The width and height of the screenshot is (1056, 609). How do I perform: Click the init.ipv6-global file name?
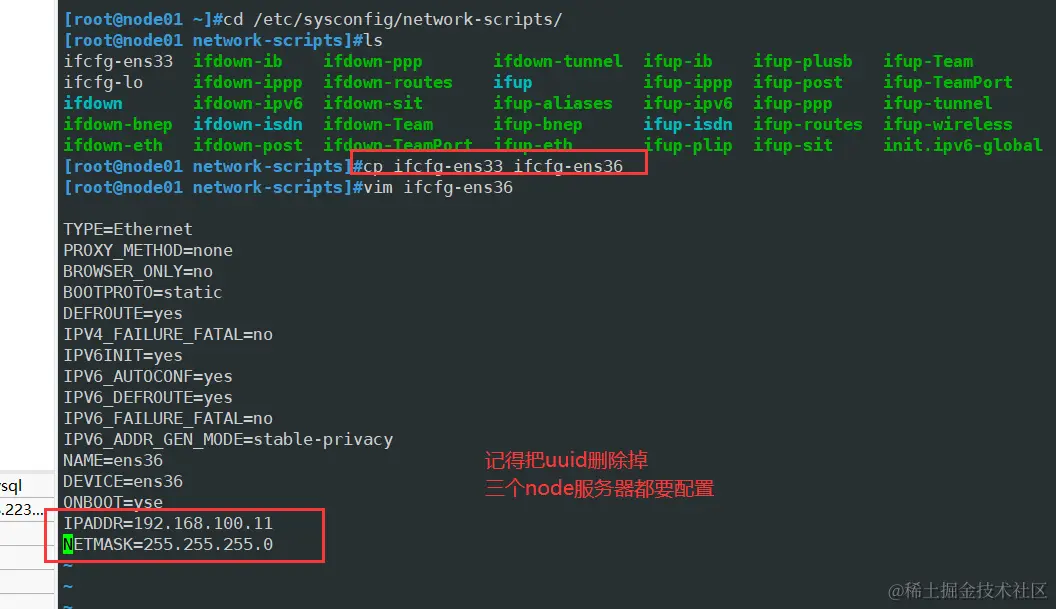pos(962,145)
